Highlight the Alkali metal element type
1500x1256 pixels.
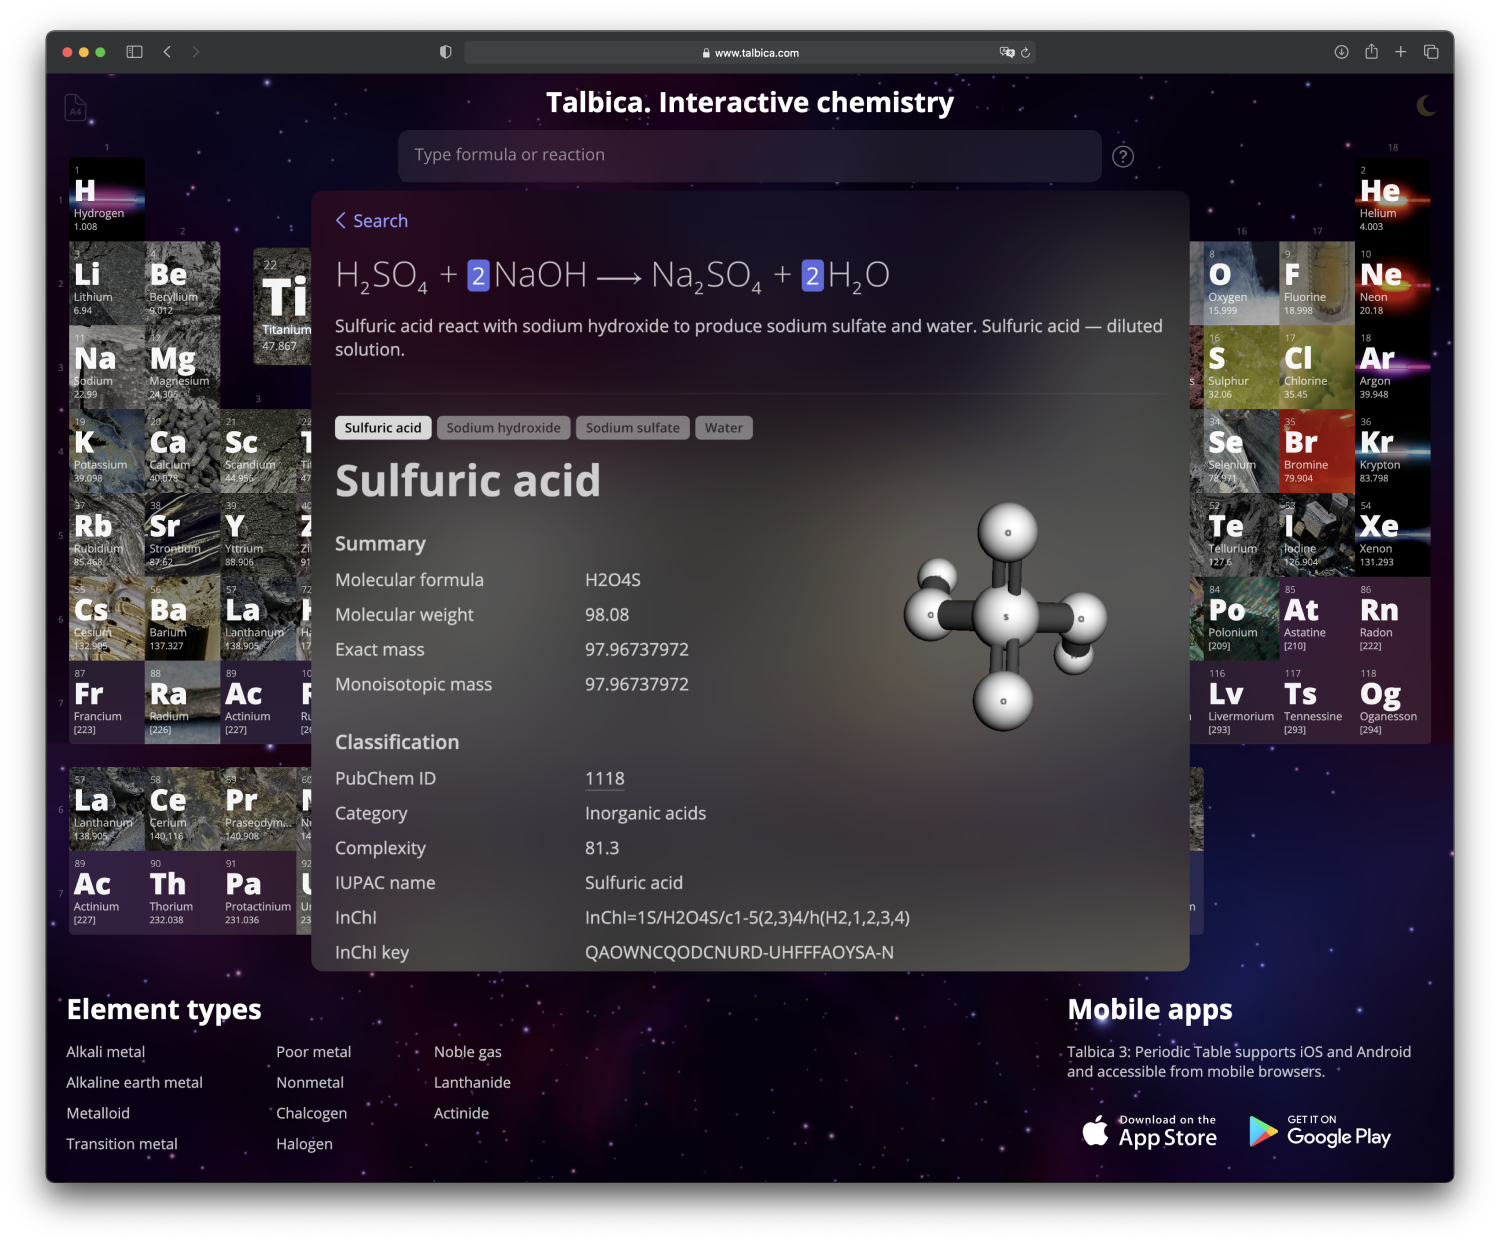105,1052
